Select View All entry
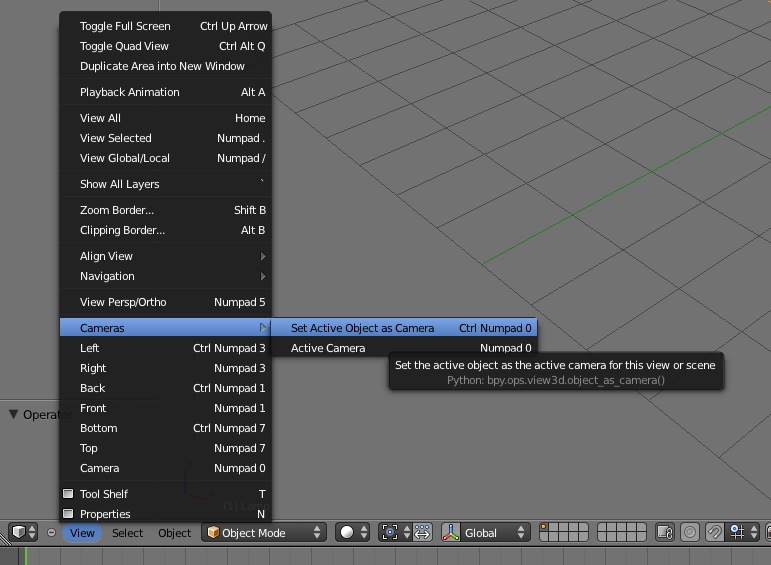The width and height of the screenshot is (771, 565). point(166,118)
